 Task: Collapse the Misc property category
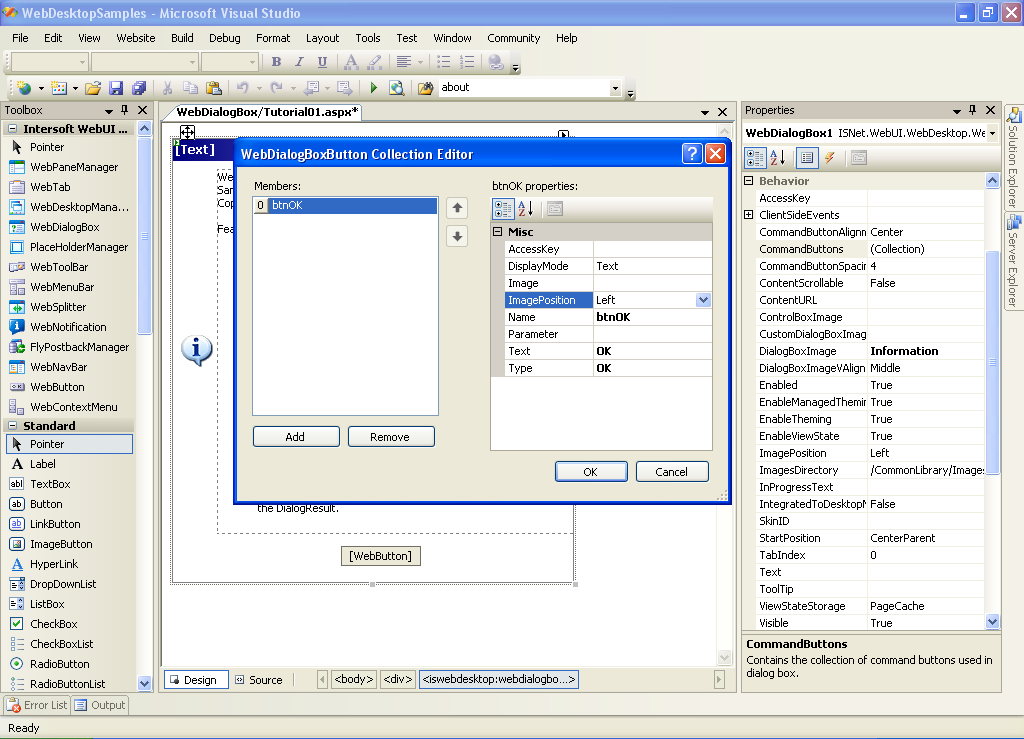click(498, 232)
